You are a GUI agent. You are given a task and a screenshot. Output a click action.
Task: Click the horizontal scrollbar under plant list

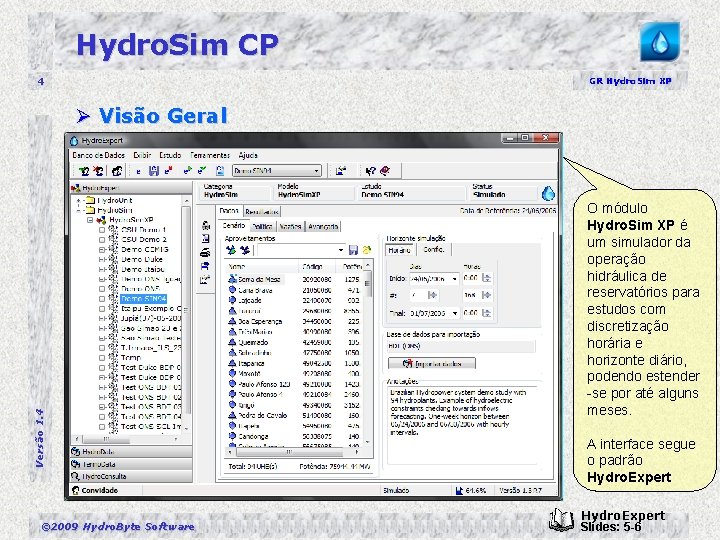tap(294, 452)
